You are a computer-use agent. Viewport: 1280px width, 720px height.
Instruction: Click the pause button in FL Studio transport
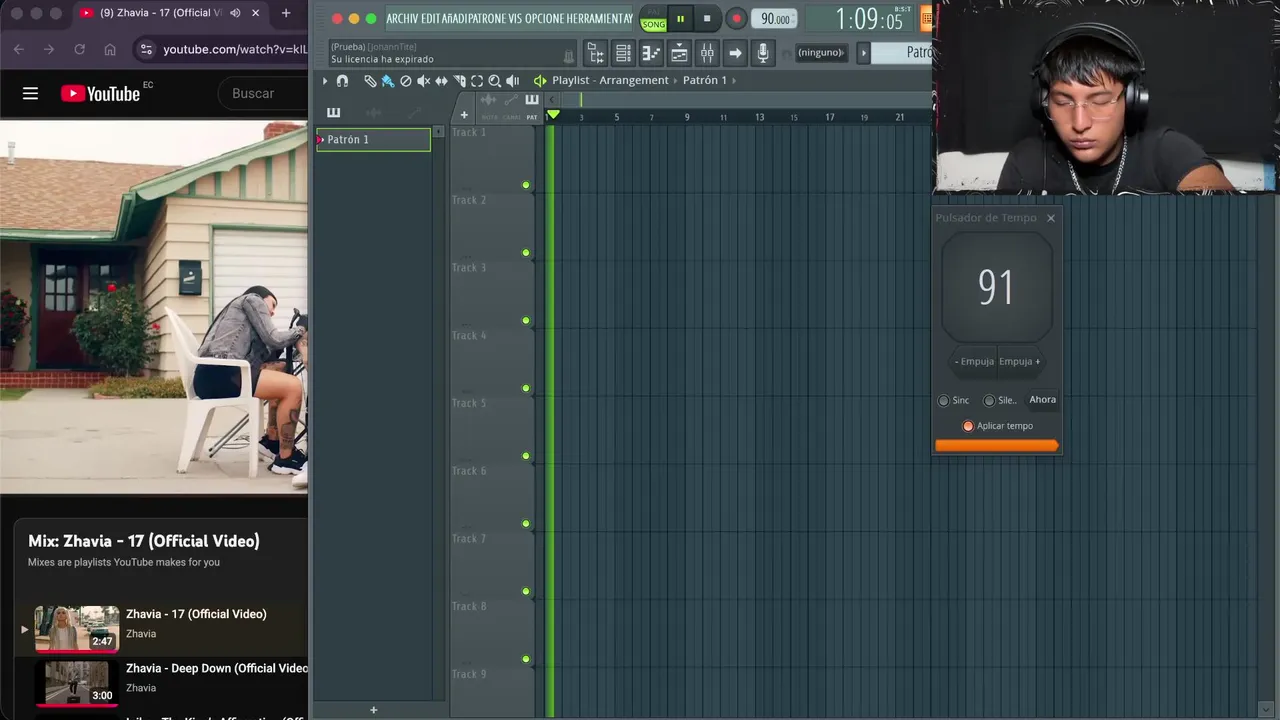(680, 19)
